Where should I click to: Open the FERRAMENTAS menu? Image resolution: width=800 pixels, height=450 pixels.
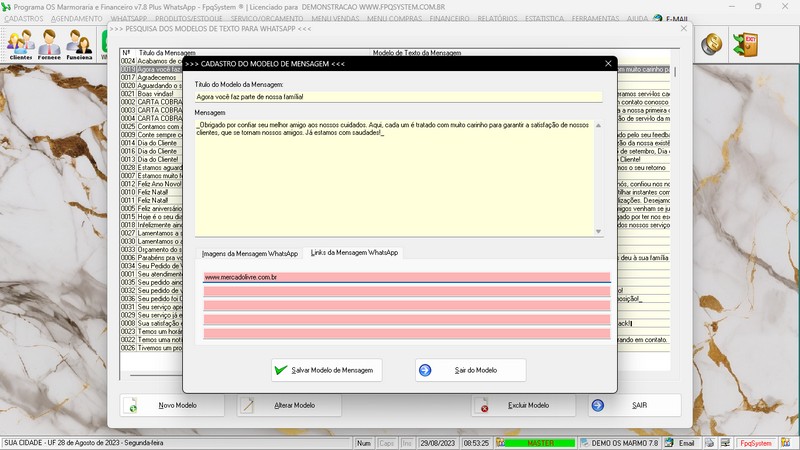pyautogui.click(x=595, y=18)
